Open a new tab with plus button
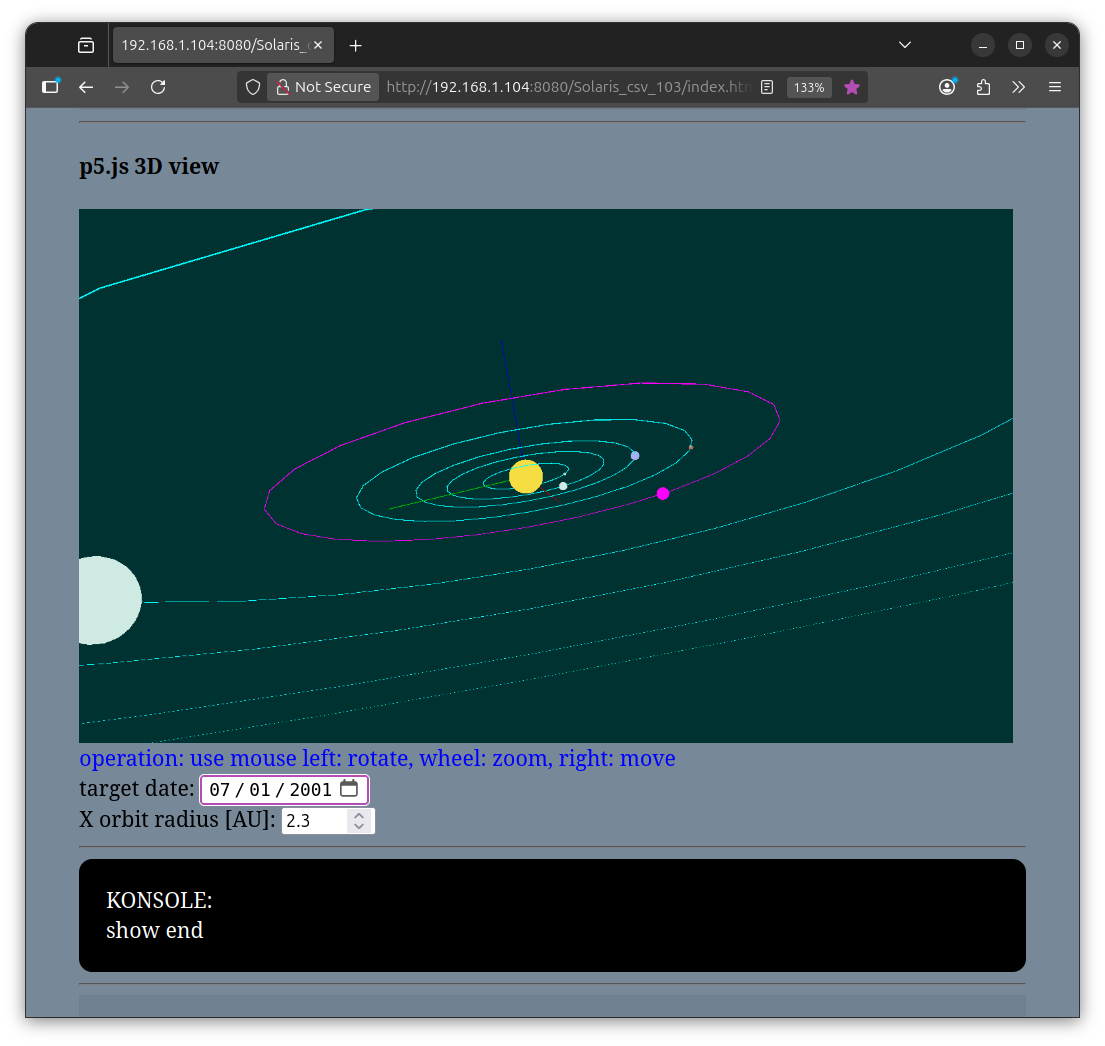 tap(355, 45)
